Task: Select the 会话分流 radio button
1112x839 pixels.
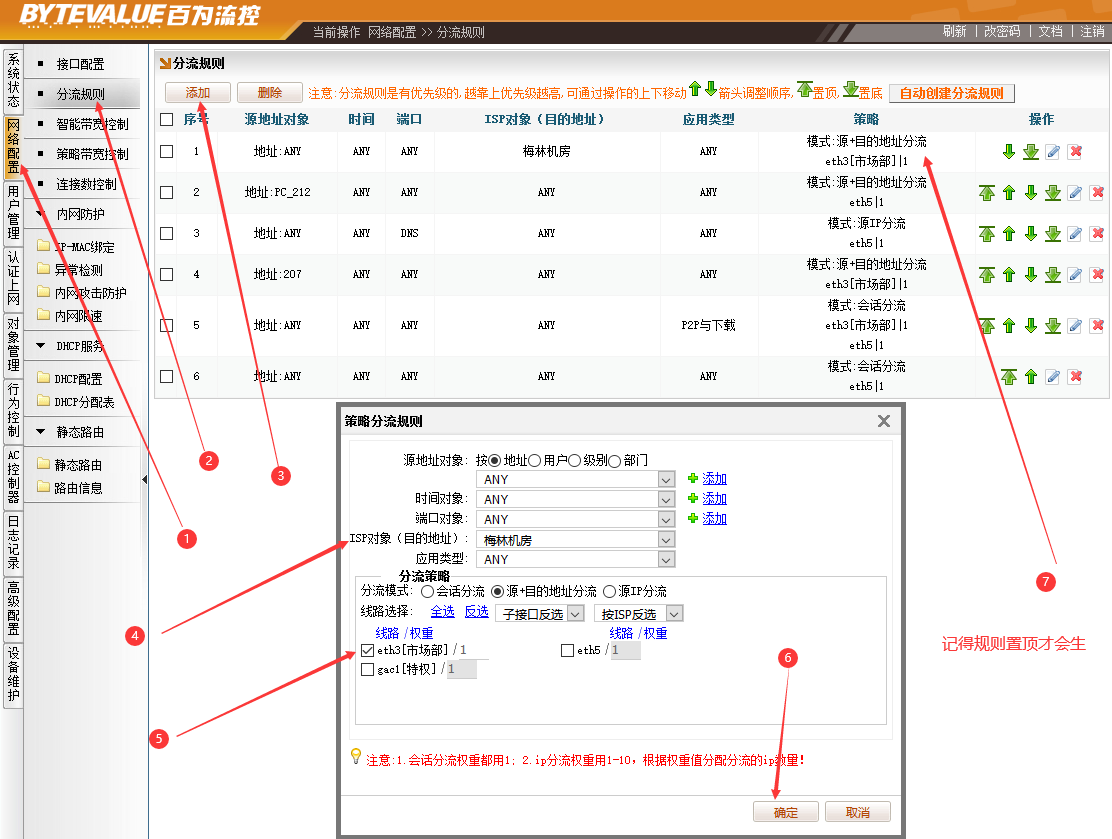Action: [x=427, y=592]
